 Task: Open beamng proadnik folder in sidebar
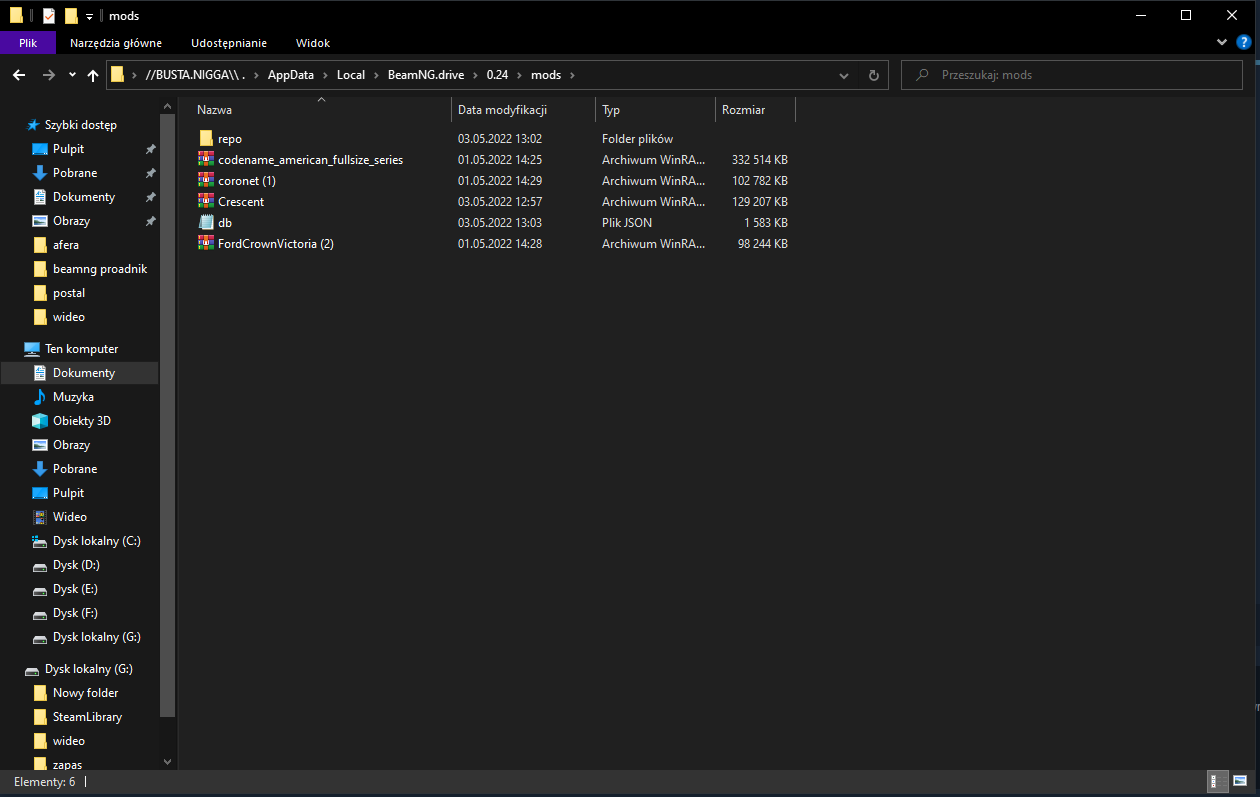100,269
